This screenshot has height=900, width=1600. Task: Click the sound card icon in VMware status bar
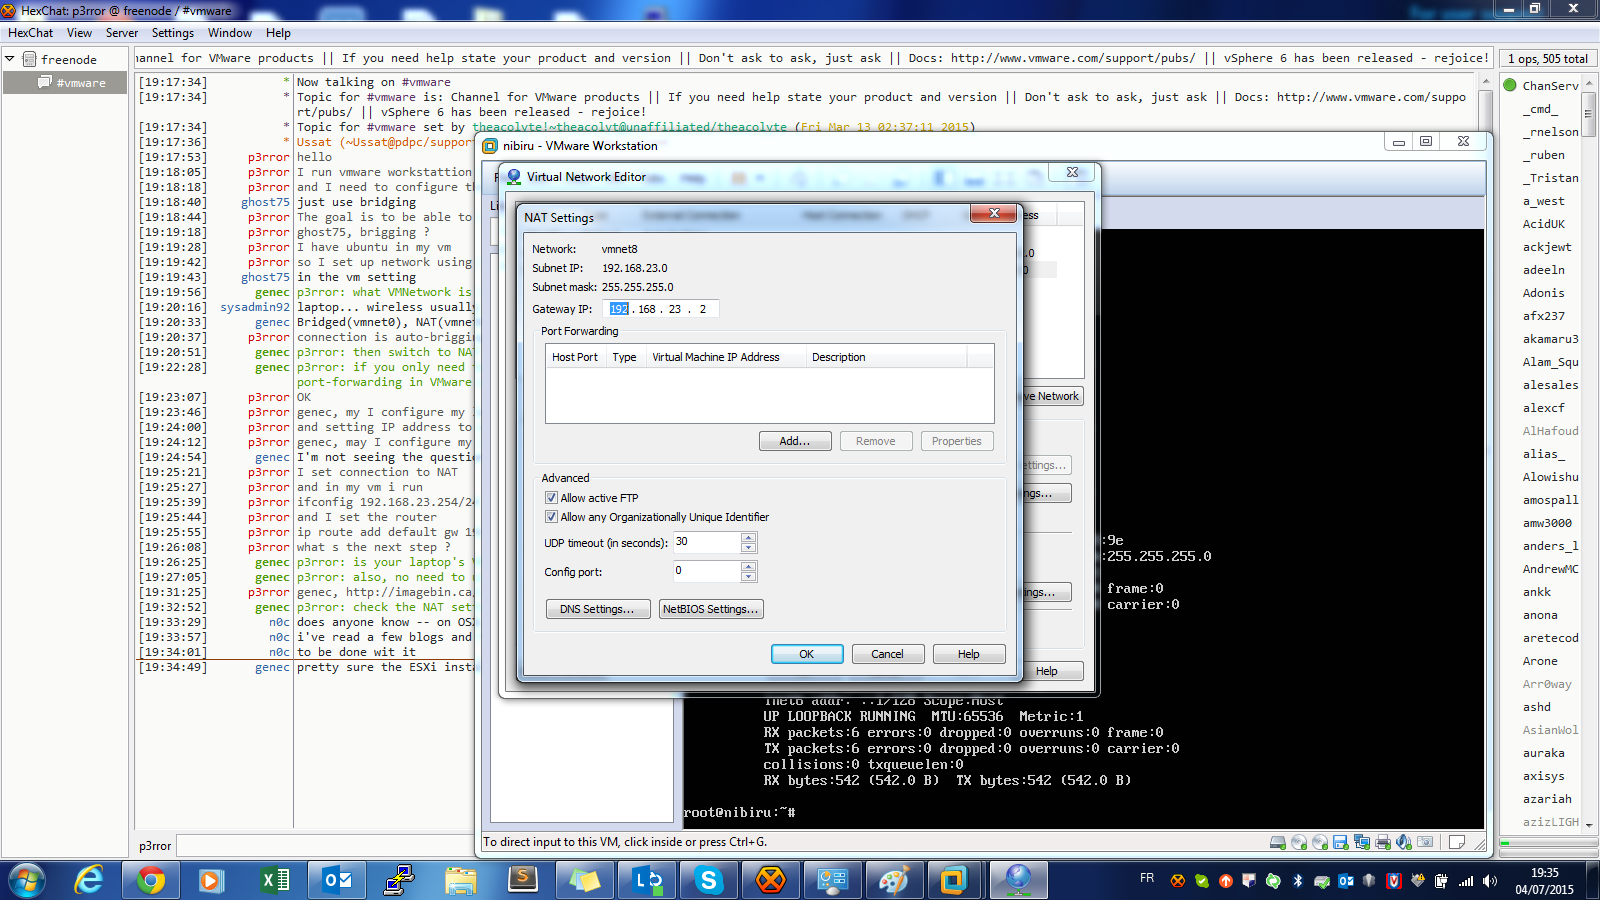[x=1404, y=842]
